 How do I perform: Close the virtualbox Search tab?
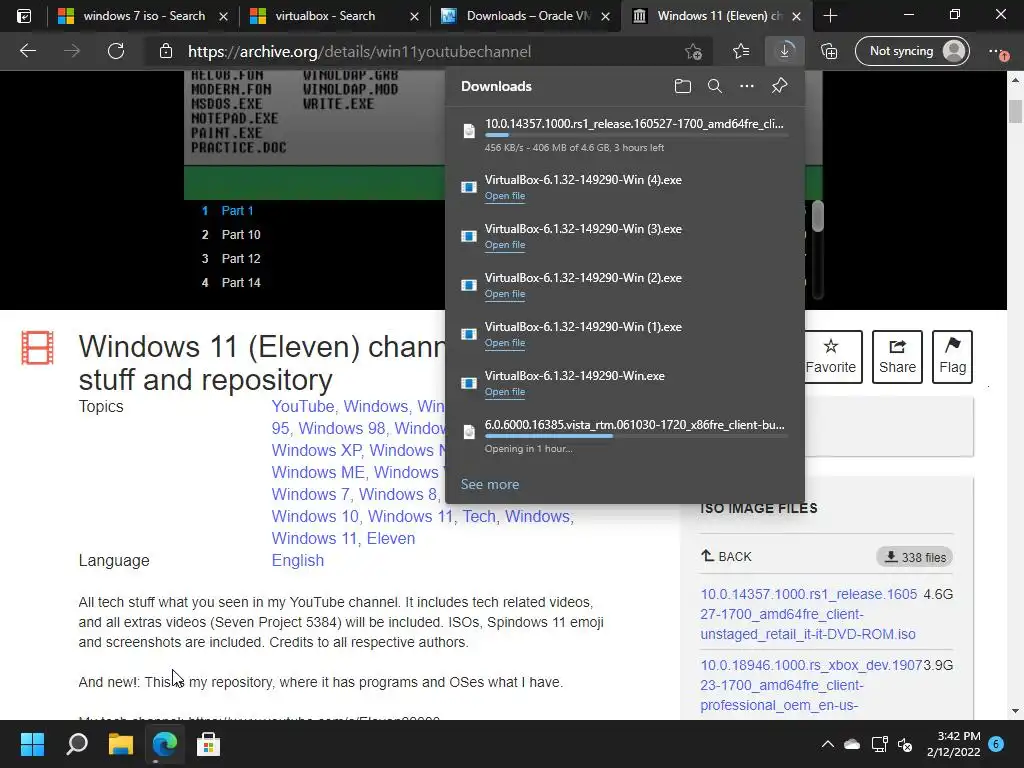[414, 16]
